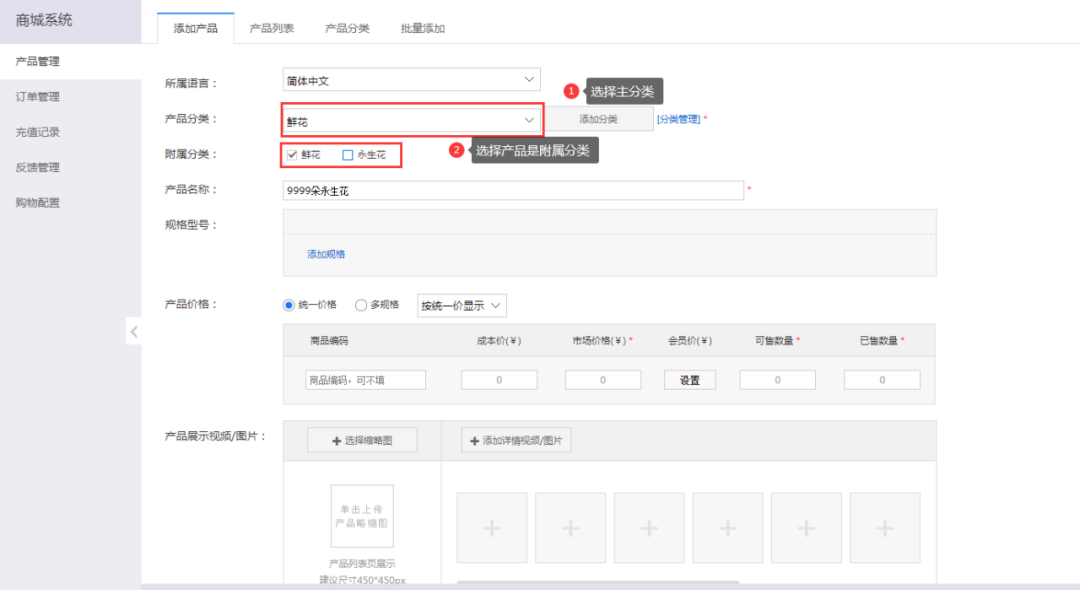The width and height of the screenshot is (1080, 590).
Task: Click the 选择缩略图 button
Action: pyautogui.click(x=362, y=440)
